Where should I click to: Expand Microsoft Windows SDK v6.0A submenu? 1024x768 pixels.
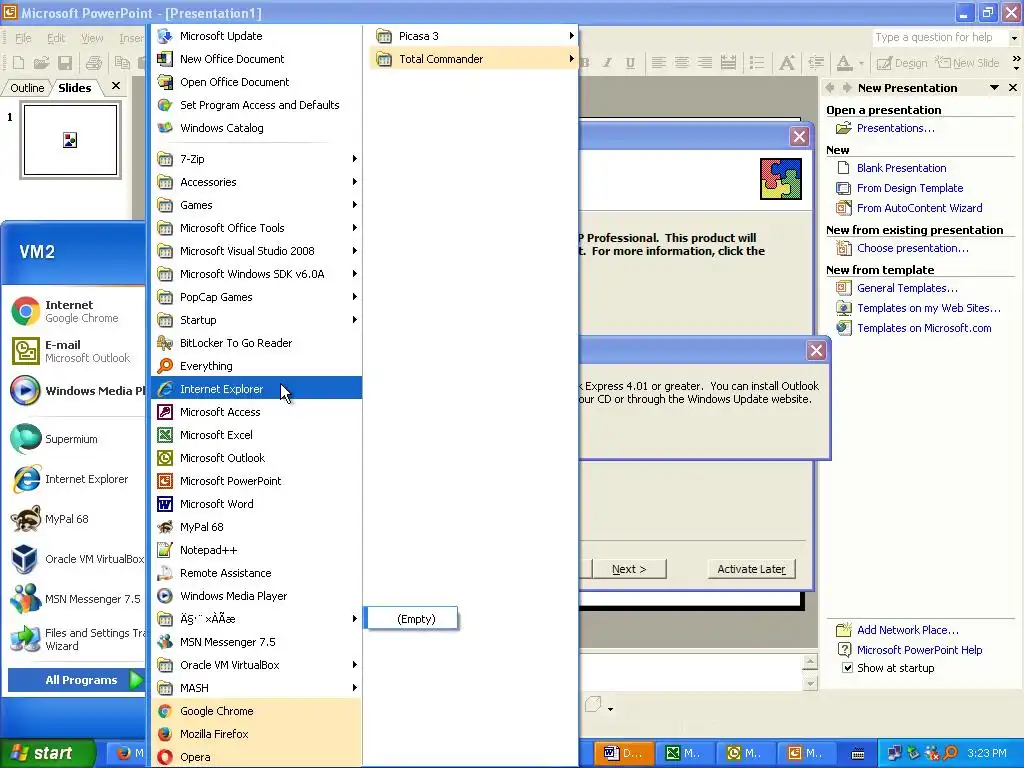coord(256,274)
